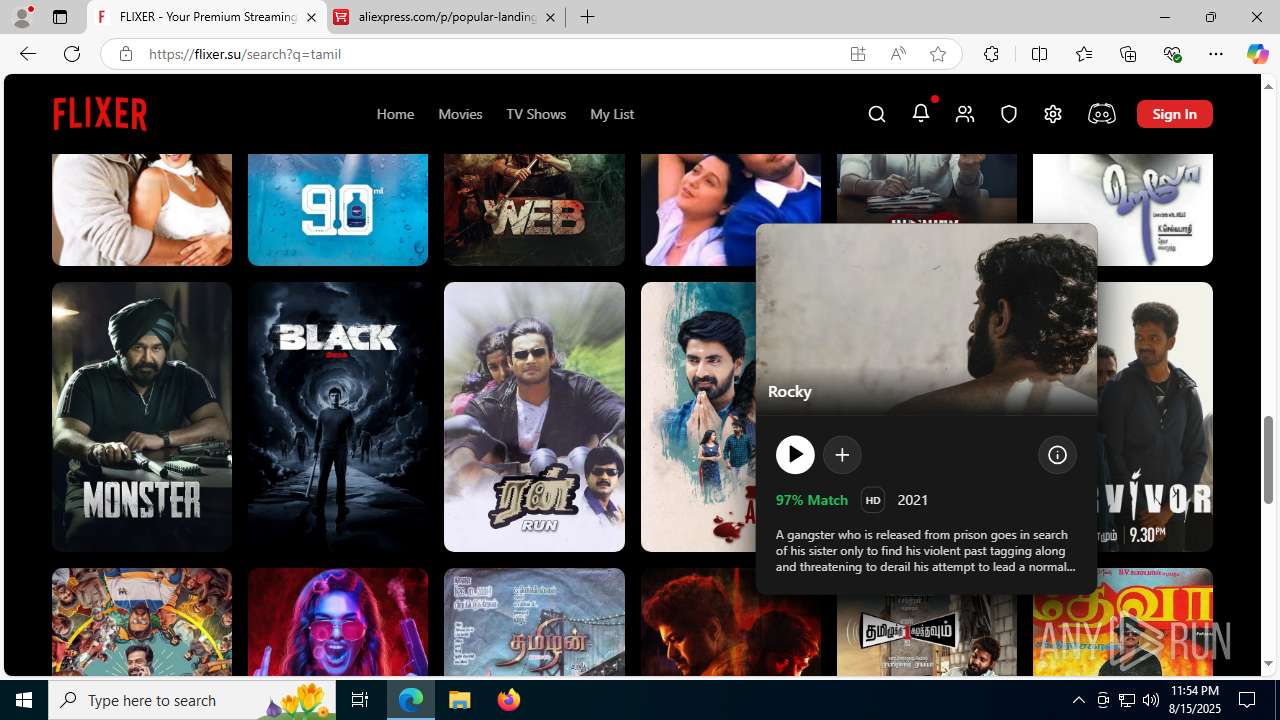Open File Explorer from taskbar
This screenshot has height=720, width=1280.
coord(460,700)
